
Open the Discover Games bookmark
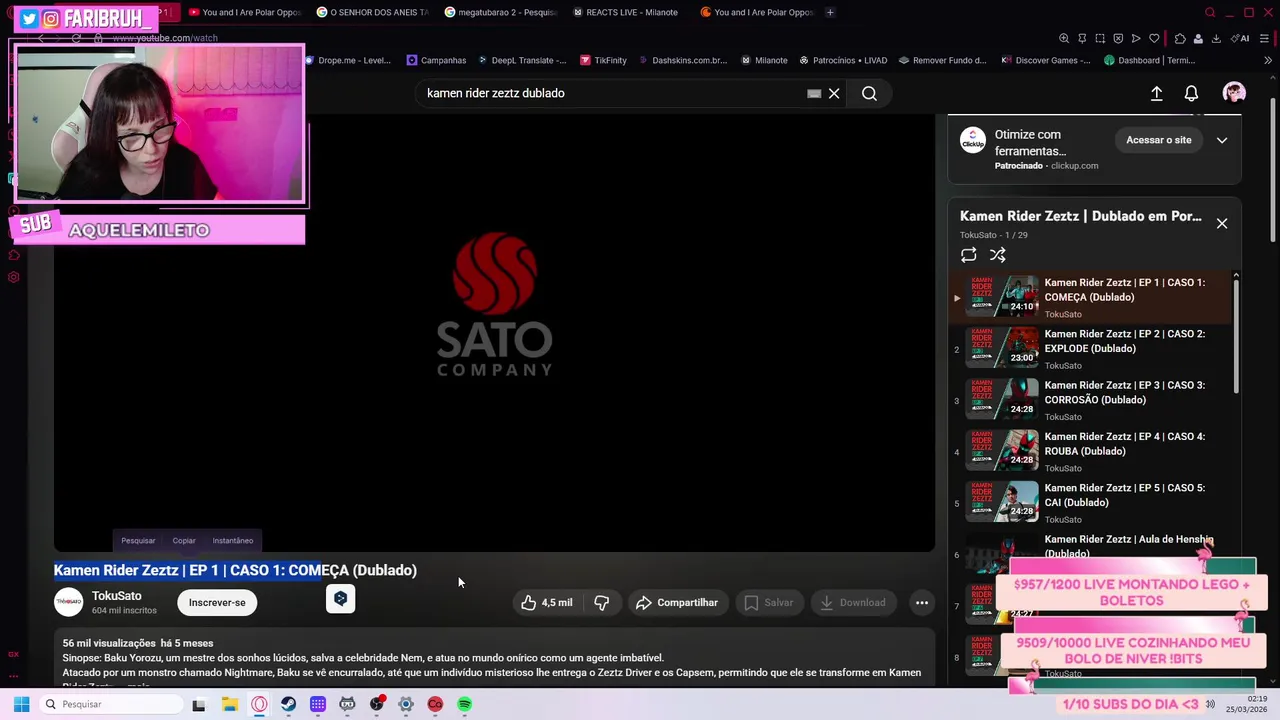1046,60
